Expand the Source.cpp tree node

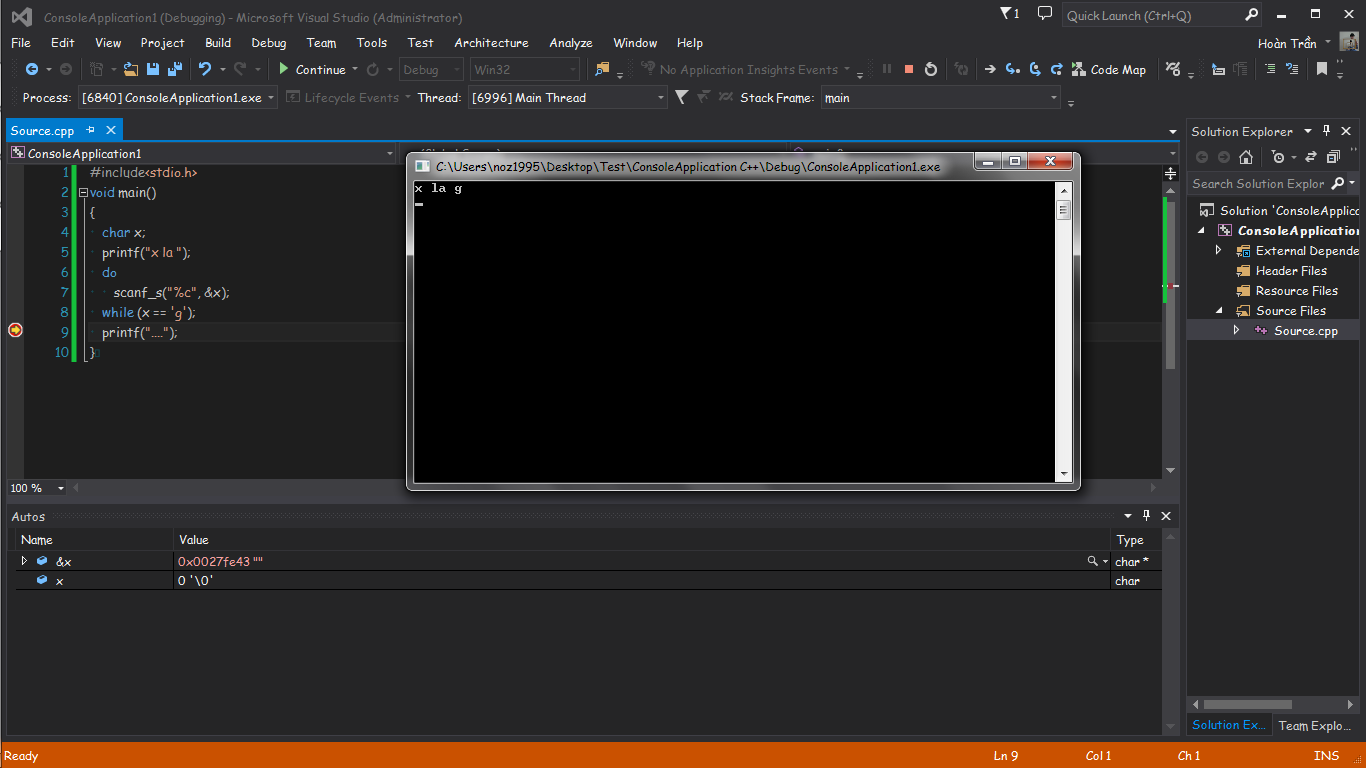tap(1237, 330)
